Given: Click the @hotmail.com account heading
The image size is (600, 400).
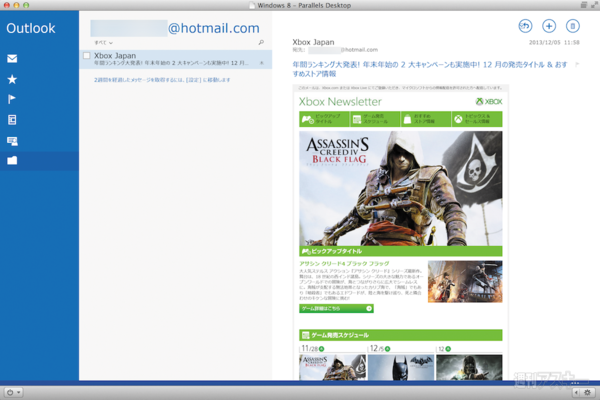Looking at the screenshot, I should click(214, 28).
